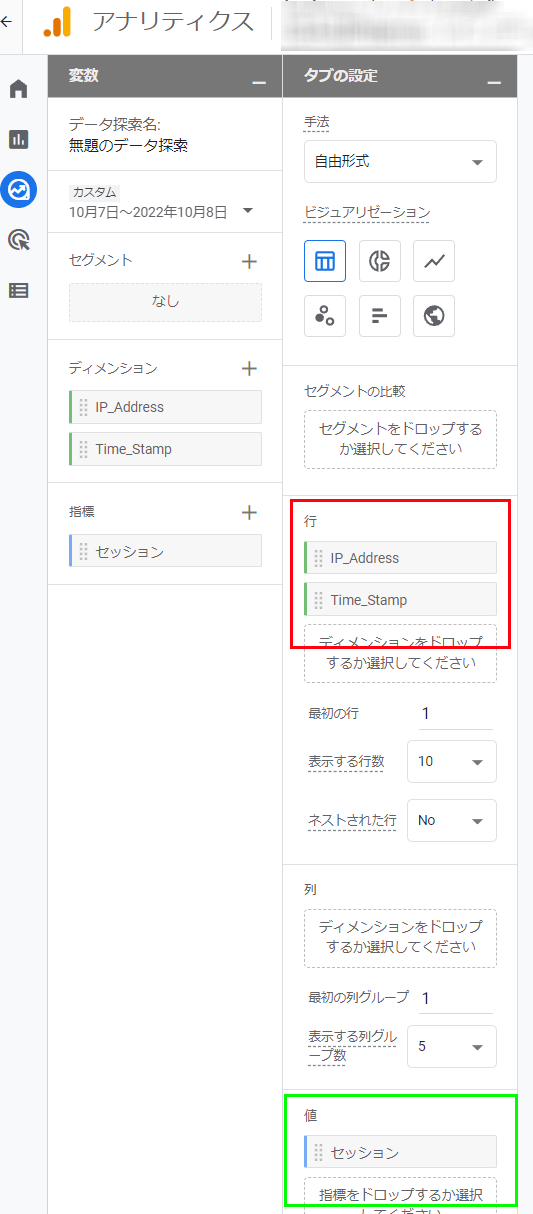Add a new segment with plus icon
This screenshot has width=533, height=1214.
250,261
